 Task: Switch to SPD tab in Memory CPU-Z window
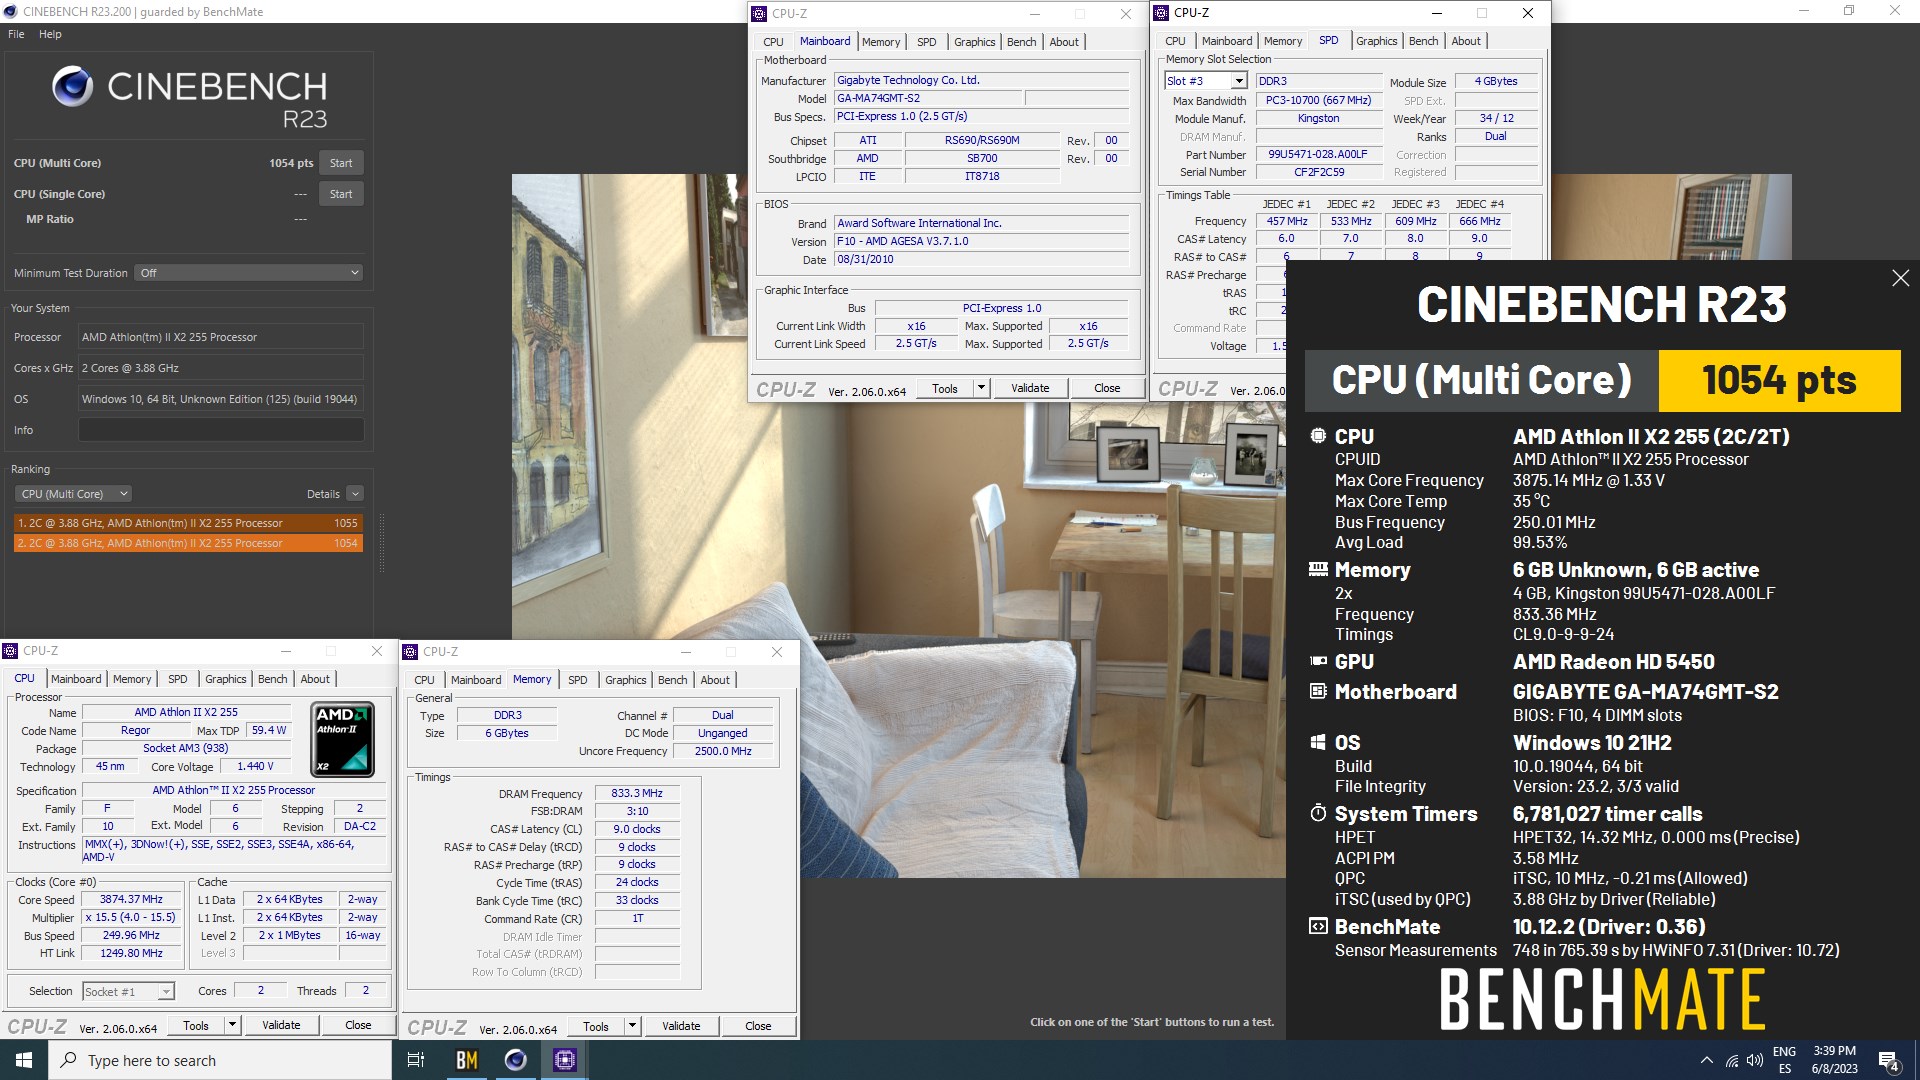tap(577, 680)
